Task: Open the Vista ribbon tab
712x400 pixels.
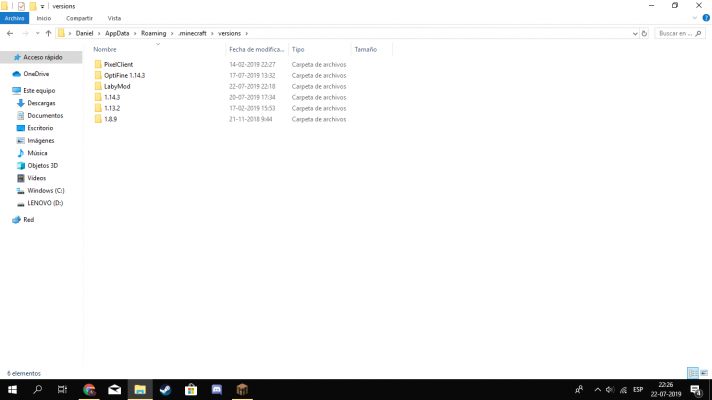Action: pyautogui.click(x=114, y=18)
